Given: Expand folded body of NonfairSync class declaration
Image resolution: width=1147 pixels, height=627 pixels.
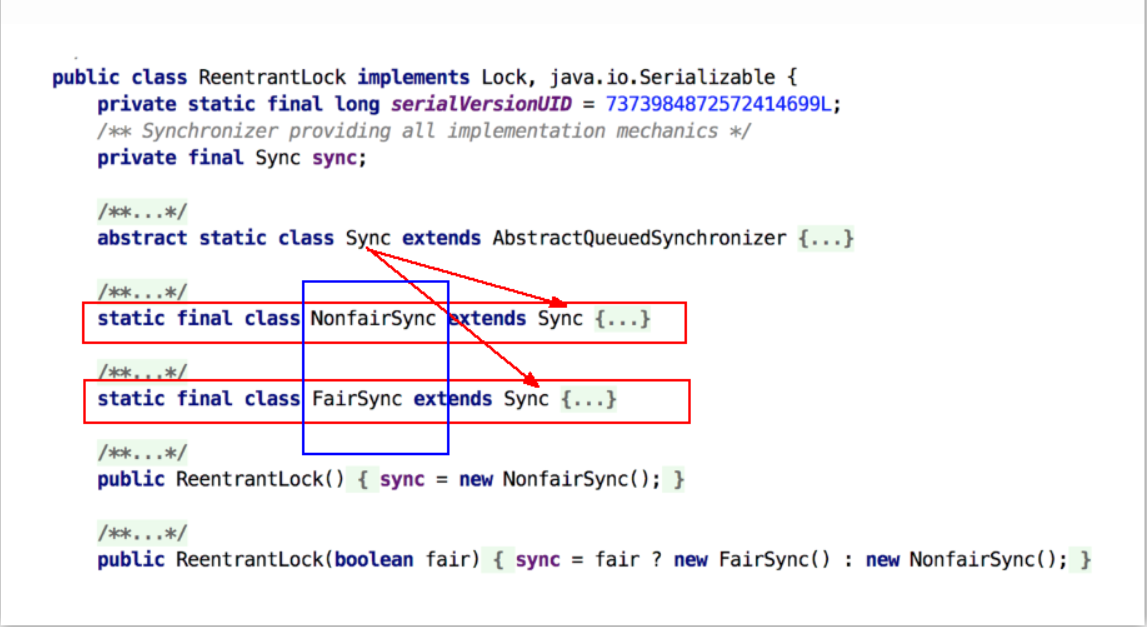Looking at the screenshot, I should pyautogui.click(x=622, y=319).
